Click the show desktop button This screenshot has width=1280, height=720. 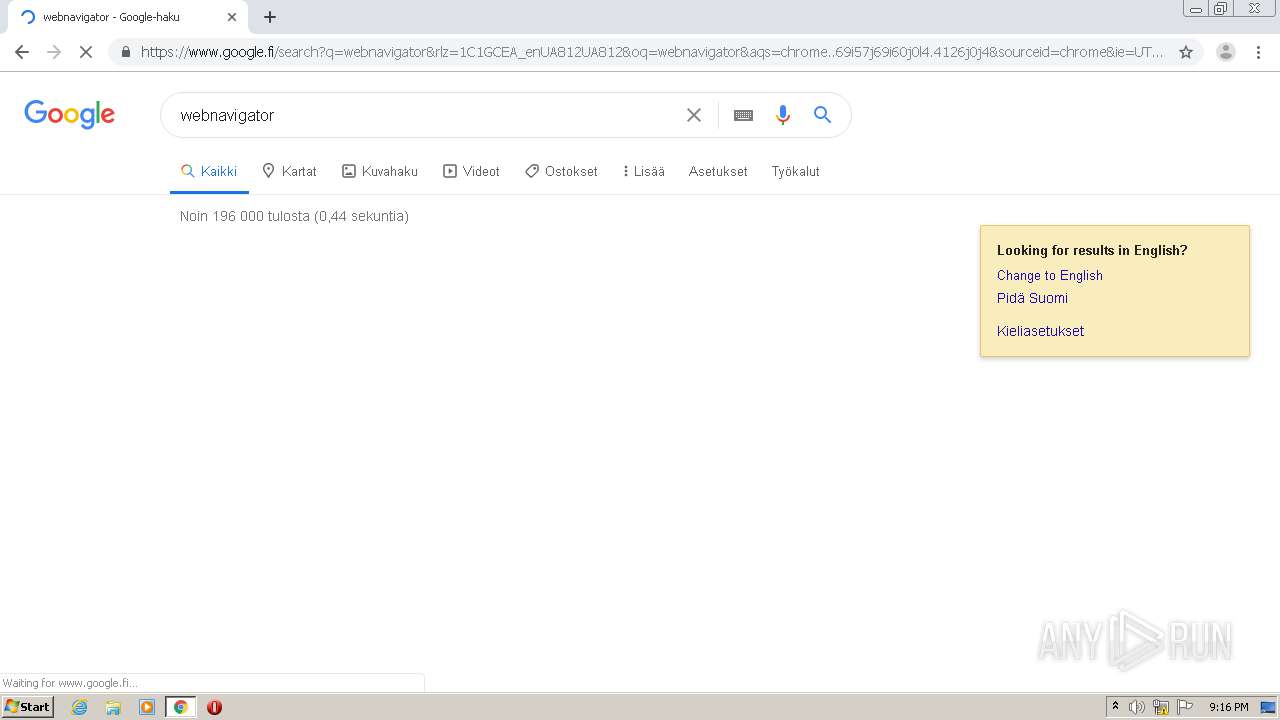1268,707
